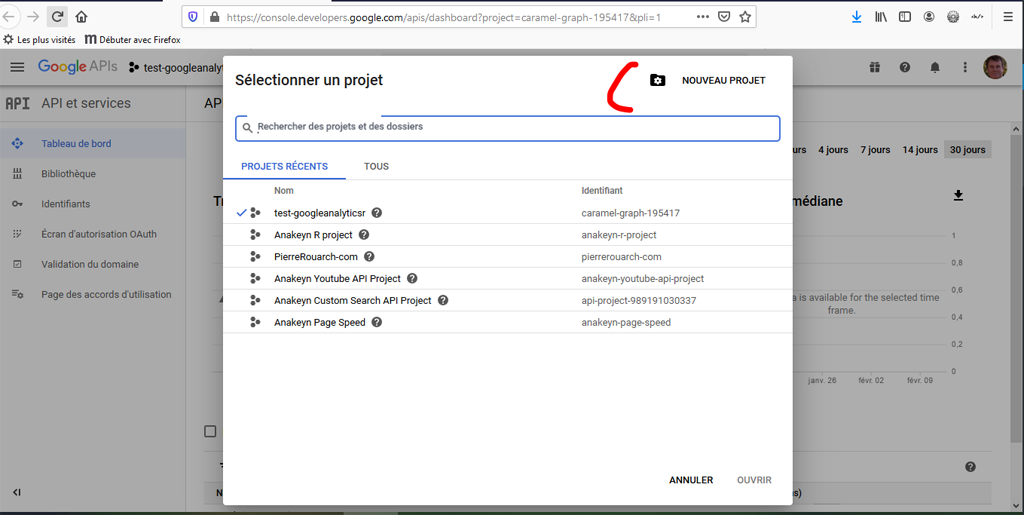Switch to TOUS tab
The width and height of the screenshot is (1024, 515).
376,166
